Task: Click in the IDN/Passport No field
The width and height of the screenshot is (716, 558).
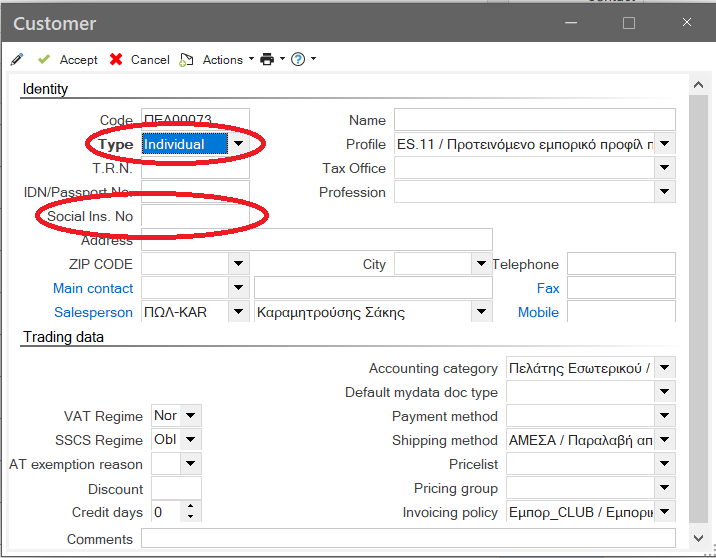Action: tap(195, 192)
